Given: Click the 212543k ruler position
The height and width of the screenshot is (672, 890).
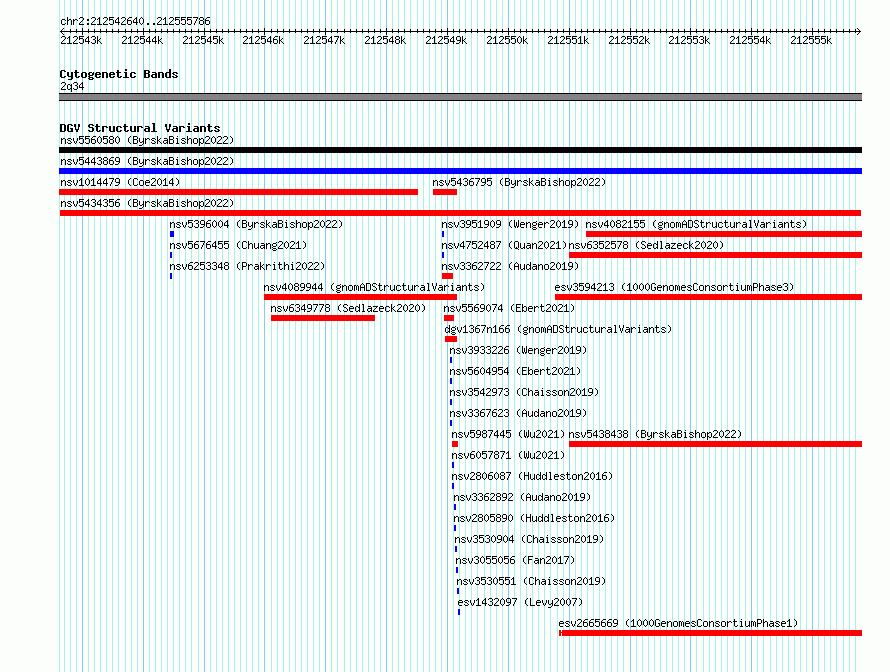Looking at the screenshot, I should (81, 40).
